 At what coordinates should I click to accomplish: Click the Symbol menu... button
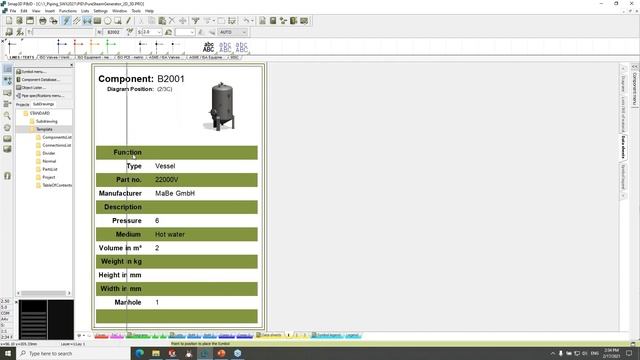point(44,71)
